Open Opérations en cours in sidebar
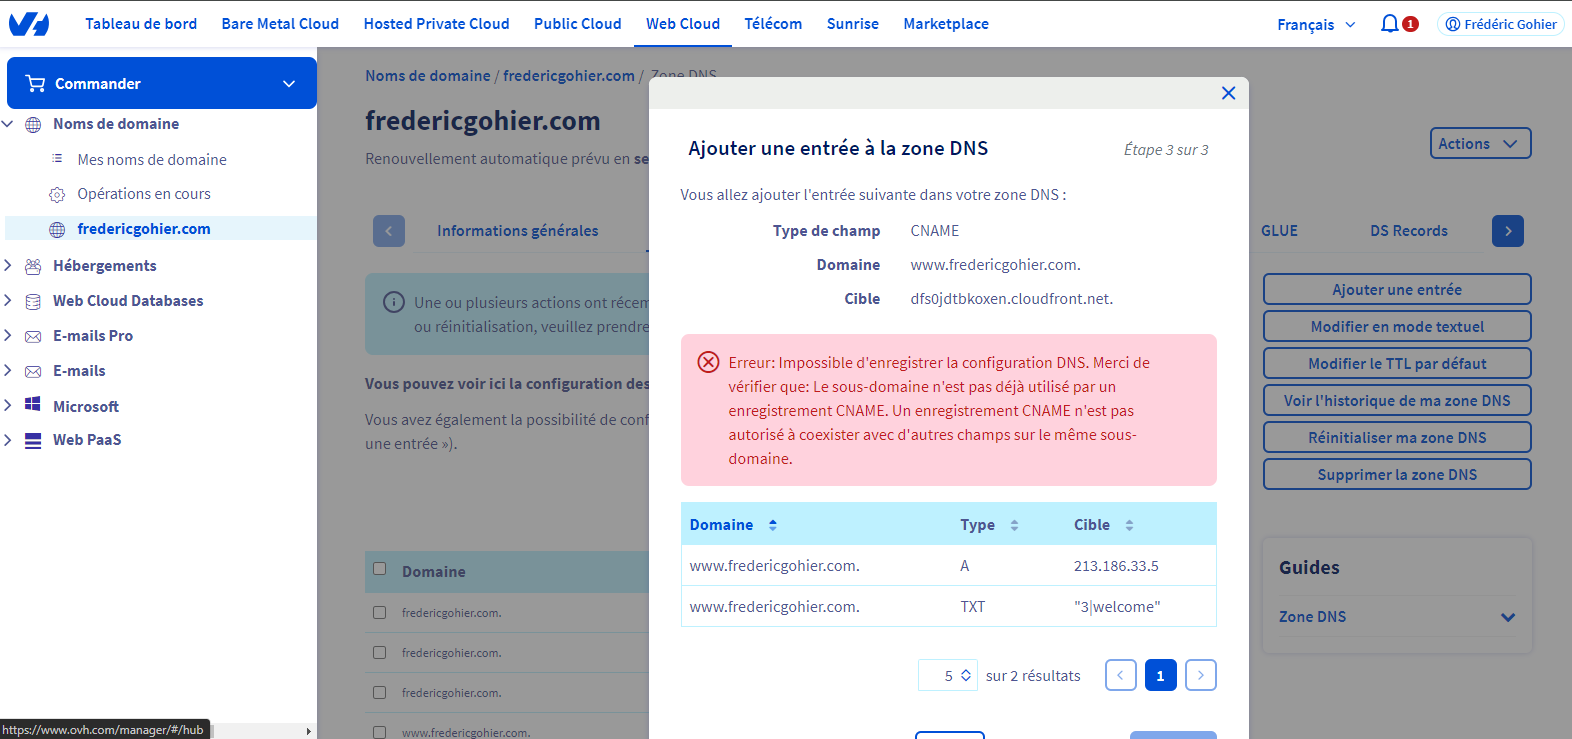The image size is (1572, 739). (144, 194)
